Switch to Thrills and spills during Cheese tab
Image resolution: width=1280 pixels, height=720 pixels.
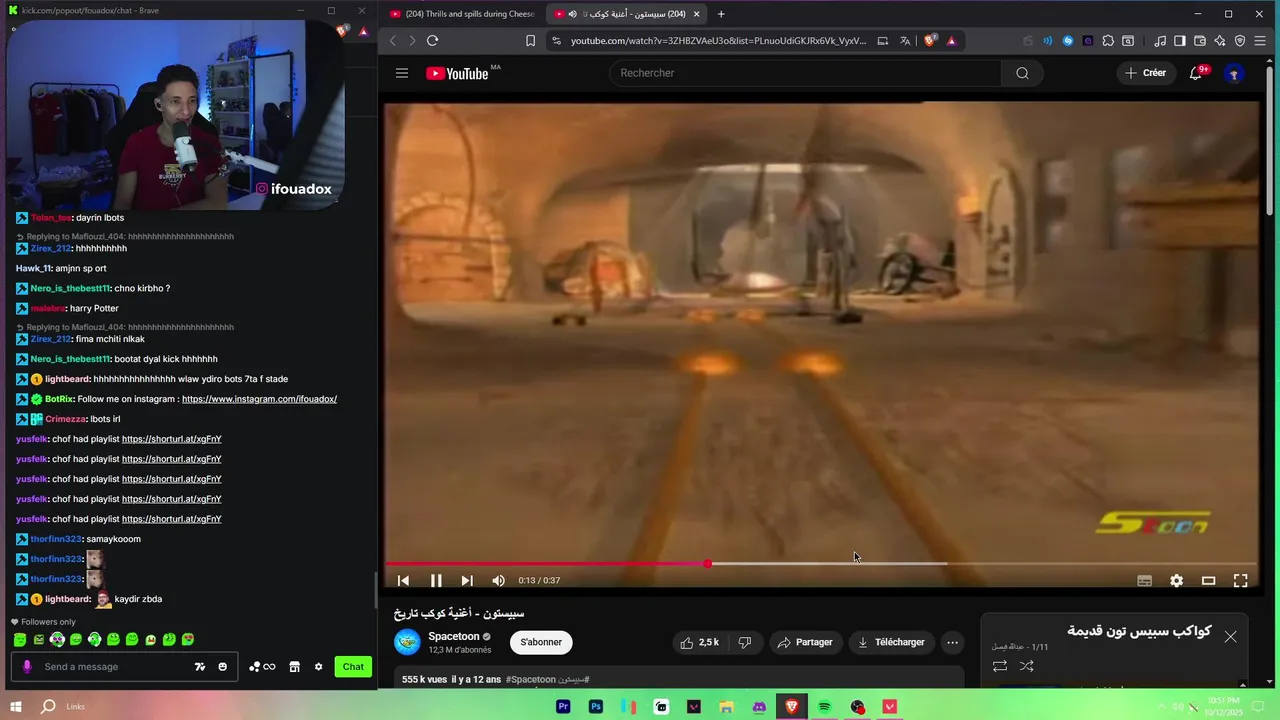462,14
